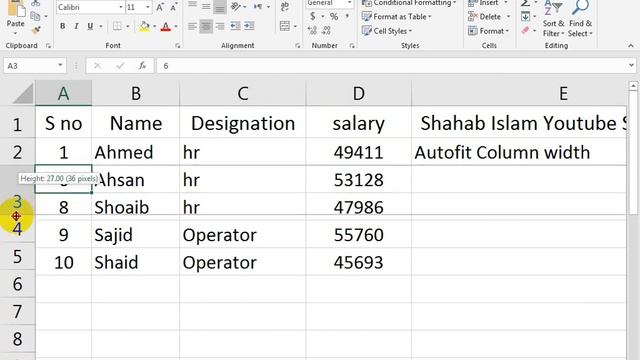640x360 pixels.
Task: Toggle Align Left for the cell
Action: click(192, 26)
